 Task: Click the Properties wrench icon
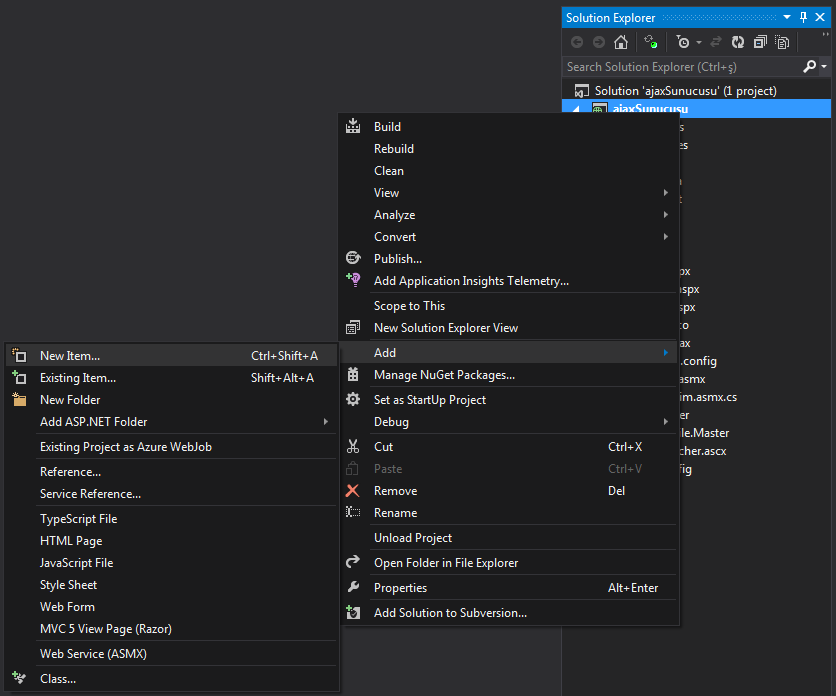tap(353, 587)
